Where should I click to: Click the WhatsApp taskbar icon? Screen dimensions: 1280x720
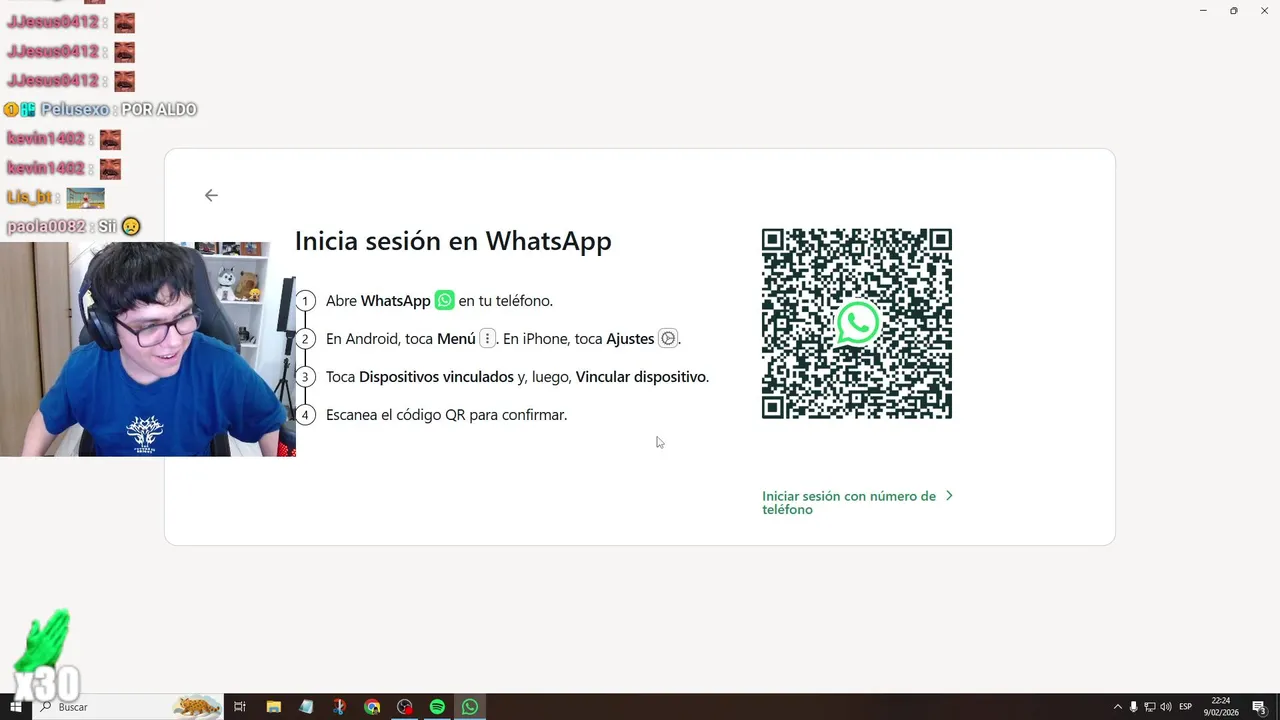click(x=470, y=707)
